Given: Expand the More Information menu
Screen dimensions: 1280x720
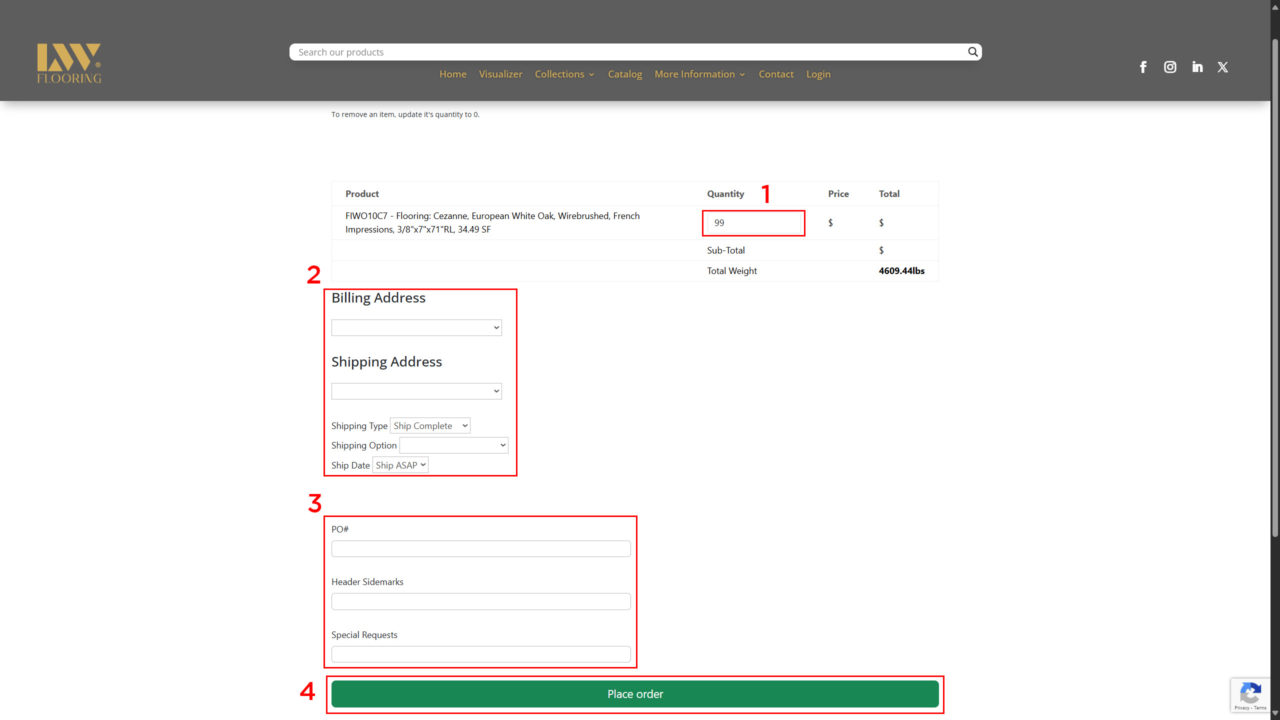Looking at the screenshot, I should [x=699, y=73].
